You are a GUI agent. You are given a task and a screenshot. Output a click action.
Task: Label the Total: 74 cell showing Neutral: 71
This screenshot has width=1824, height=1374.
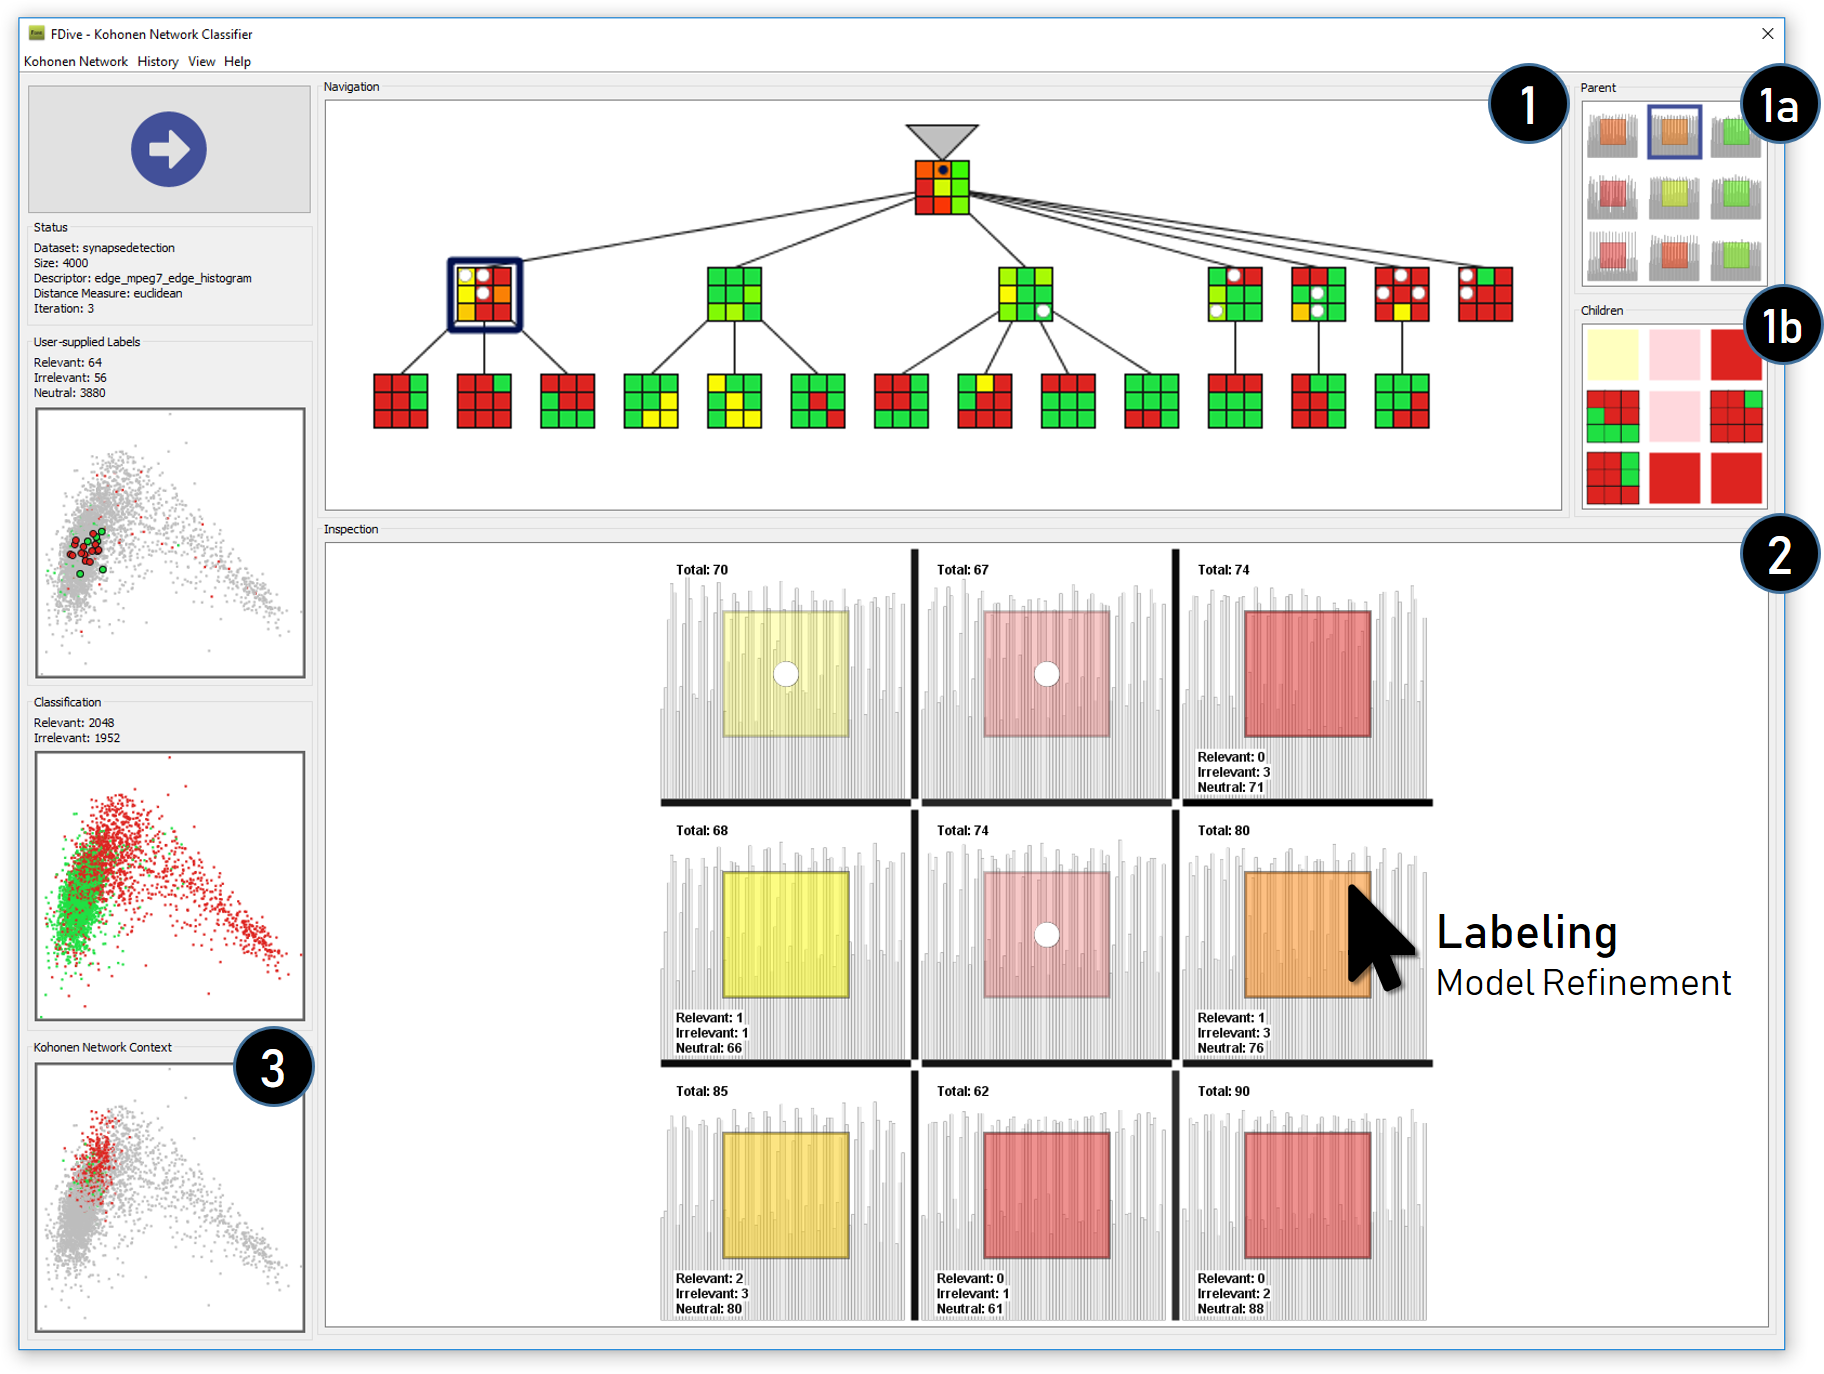click(x=1308, y=674)
